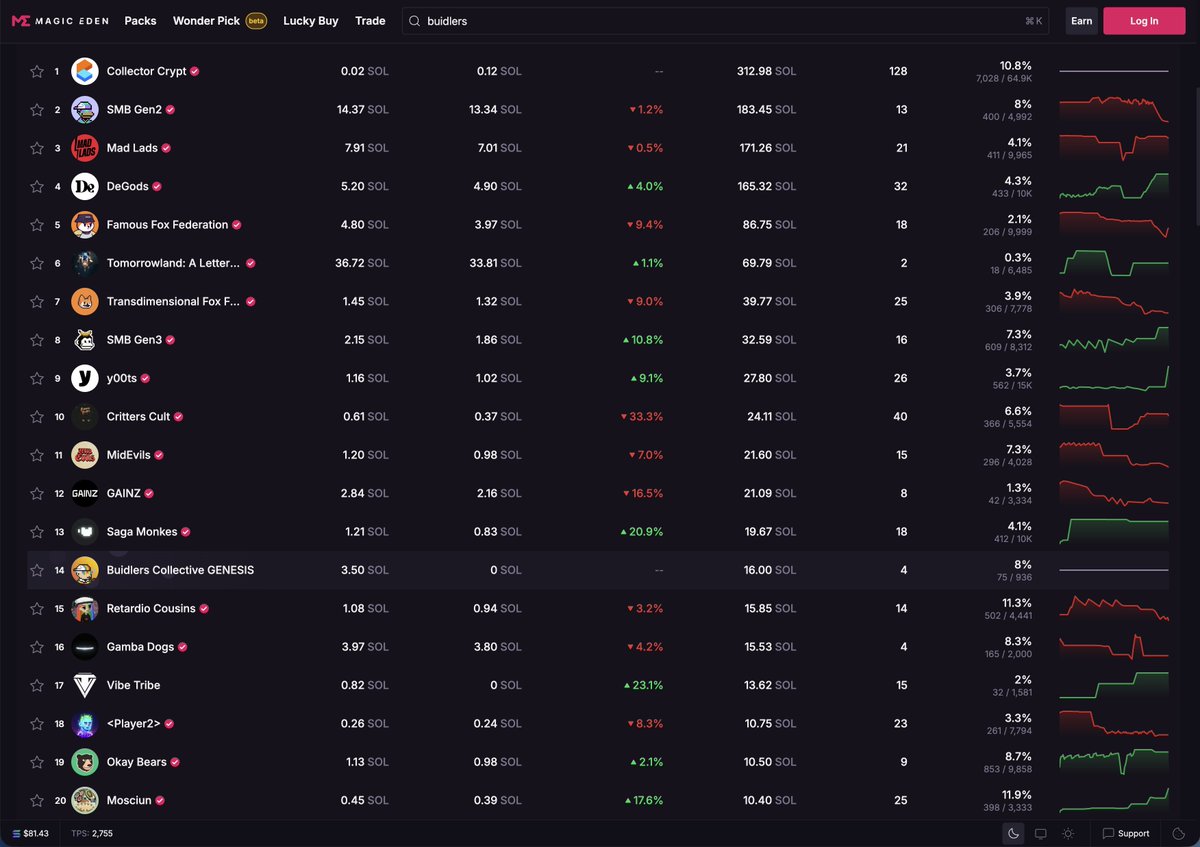This screenshot has width=1200, height=847.
Task: Click Mad Lads floor price 7.91 SOL
Action: [367, 148]
